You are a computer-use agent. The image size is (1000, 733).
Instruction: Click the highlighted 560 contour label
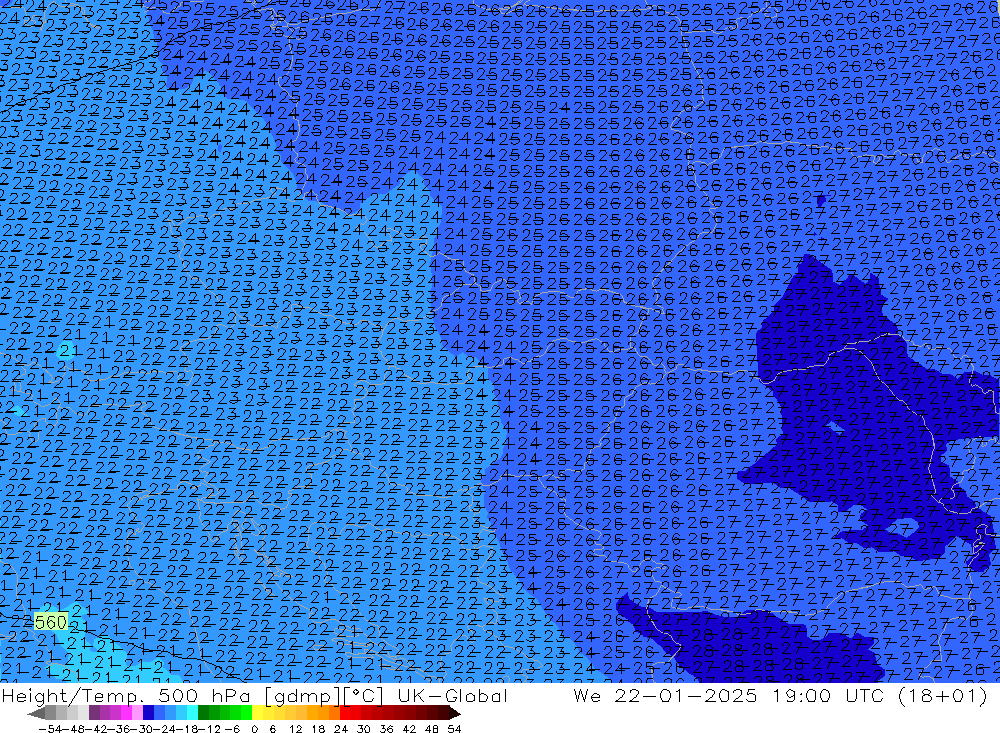tap(50, 622)
